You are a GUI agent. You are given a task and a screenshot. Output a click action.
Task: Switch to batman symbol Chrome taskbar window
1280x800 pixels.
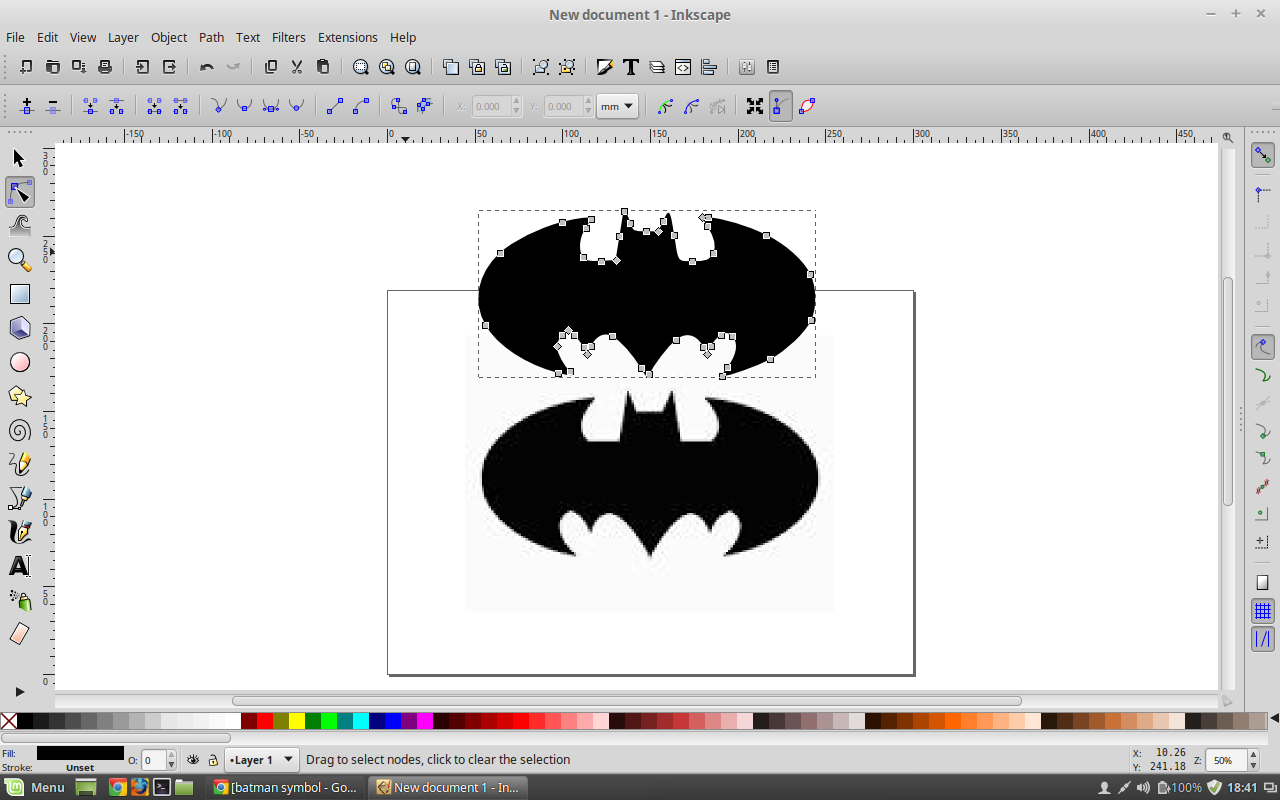click(x=285, y=787)
